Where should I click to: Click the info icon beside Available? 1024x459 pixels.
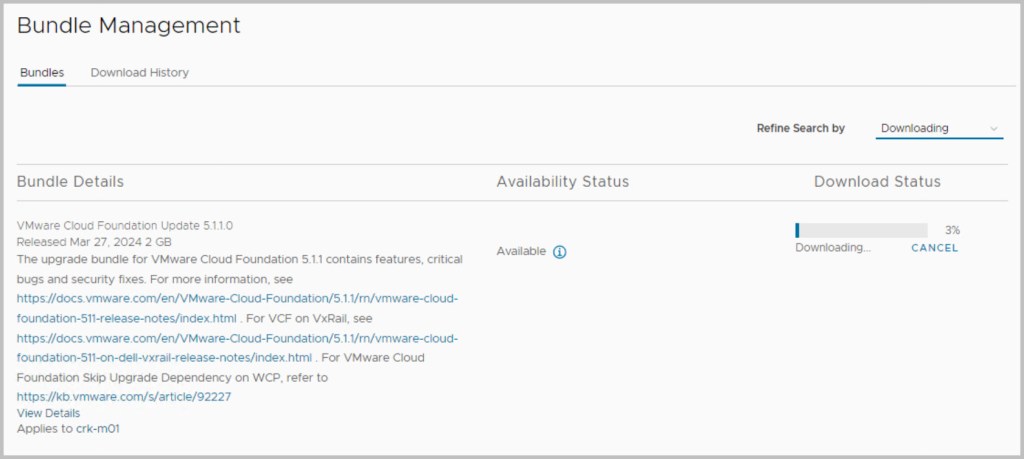point(560,252)
